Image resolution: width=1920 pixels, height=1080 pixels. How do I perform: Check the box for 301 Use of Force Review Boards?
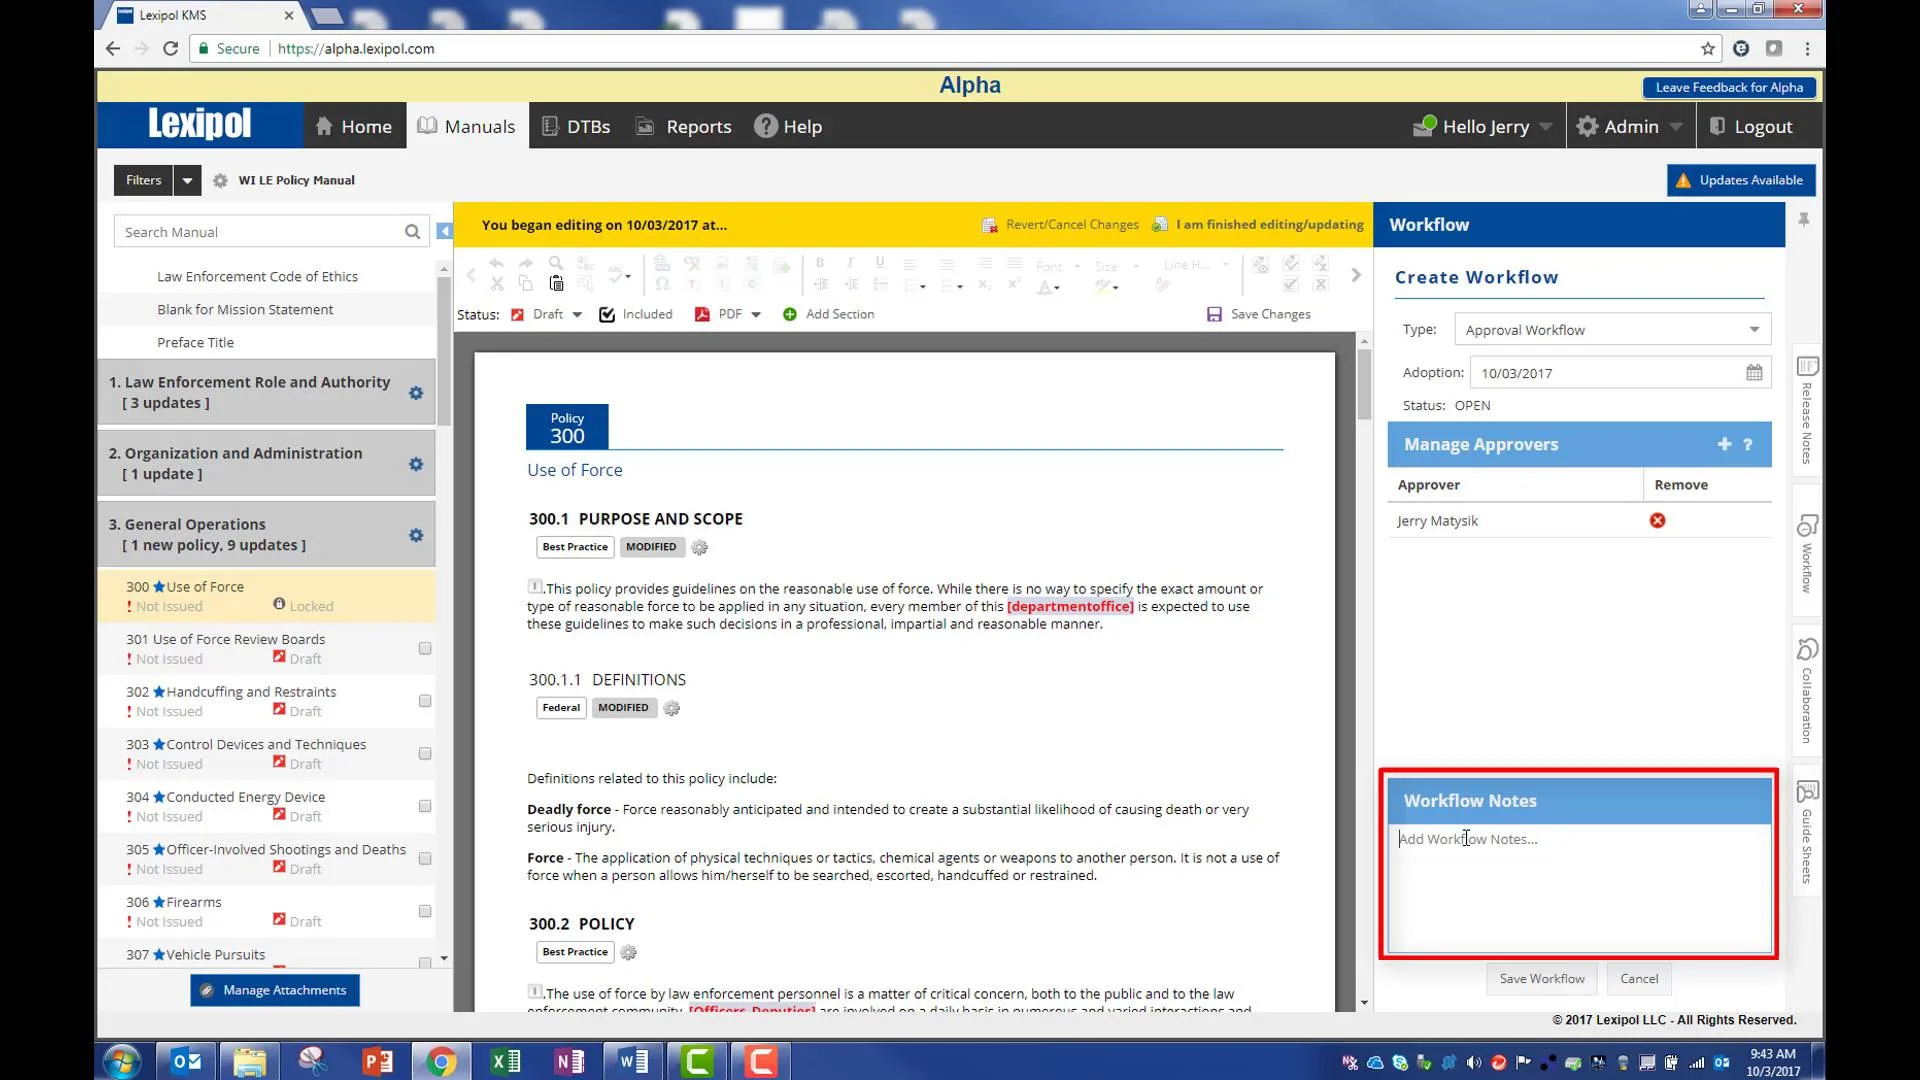pos(425,649)
